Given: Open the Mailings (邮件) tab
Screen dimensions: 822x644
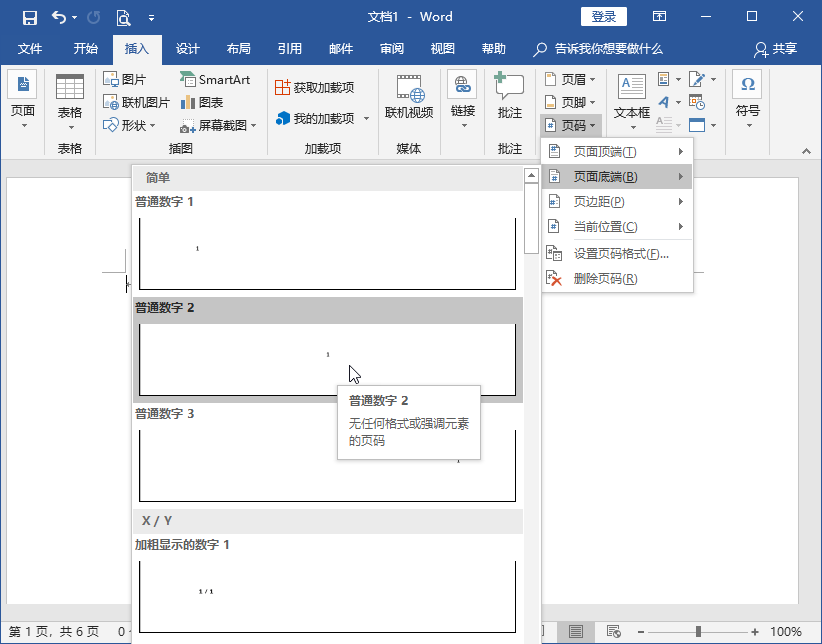Looking at the screenshot, I should tap(341, 49).
